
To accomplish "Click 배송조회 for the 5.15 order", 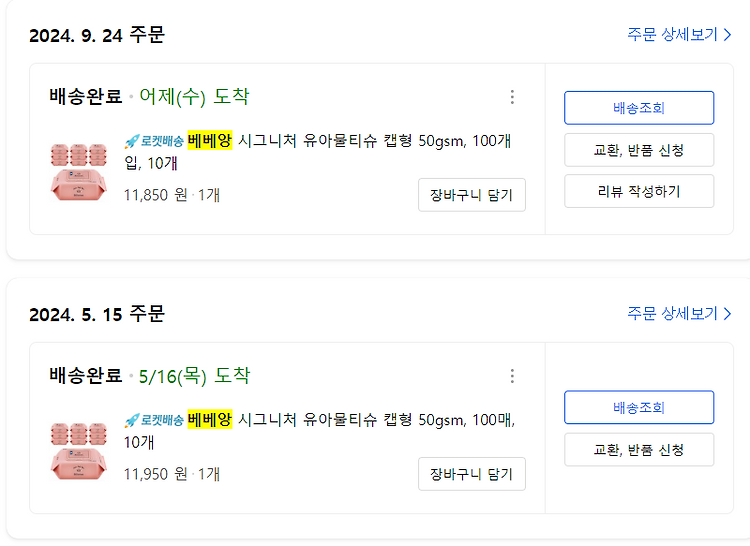I will (x=639, y=407).
